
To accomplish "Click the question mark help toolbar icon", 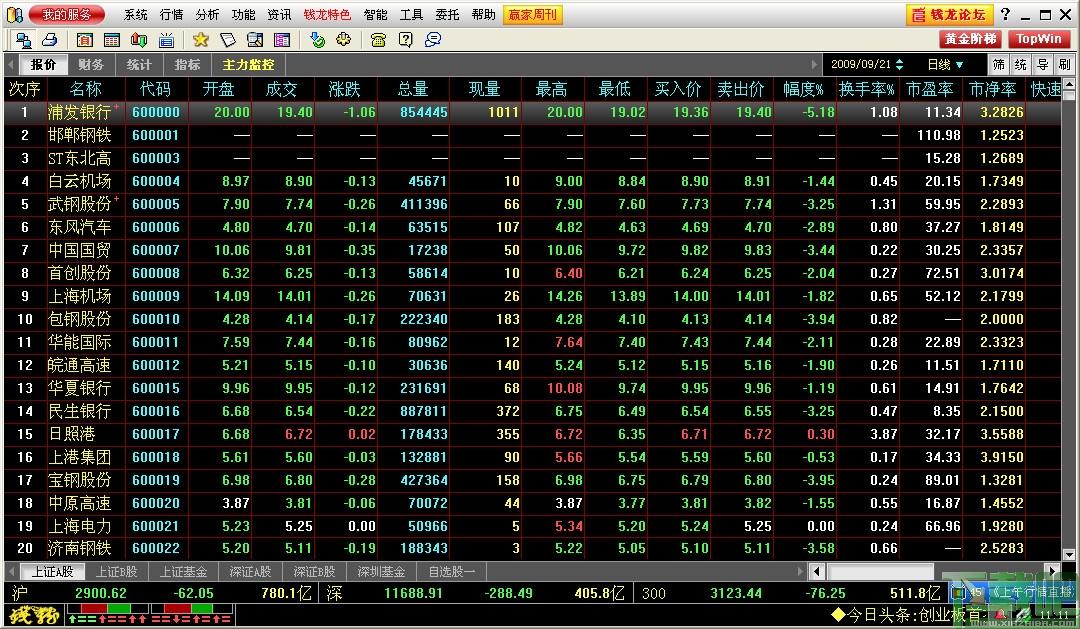I will [406, 40].
